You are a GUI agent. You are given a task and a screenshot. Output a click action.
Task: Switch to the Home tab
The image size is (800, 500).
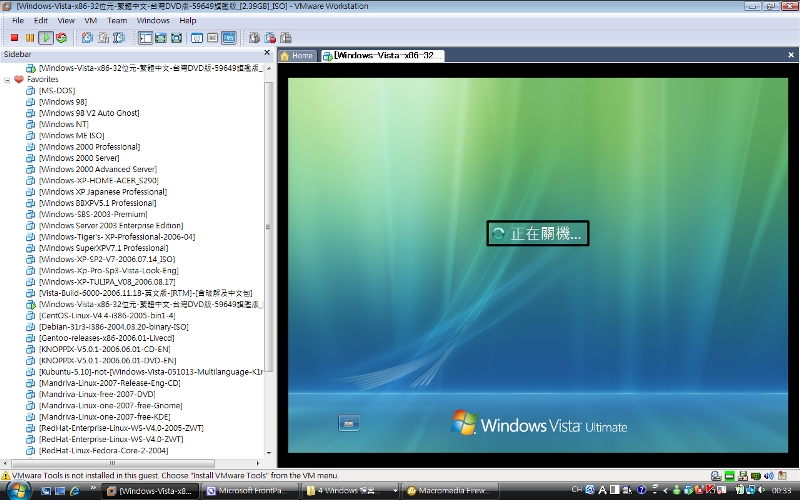pos(297,56)
